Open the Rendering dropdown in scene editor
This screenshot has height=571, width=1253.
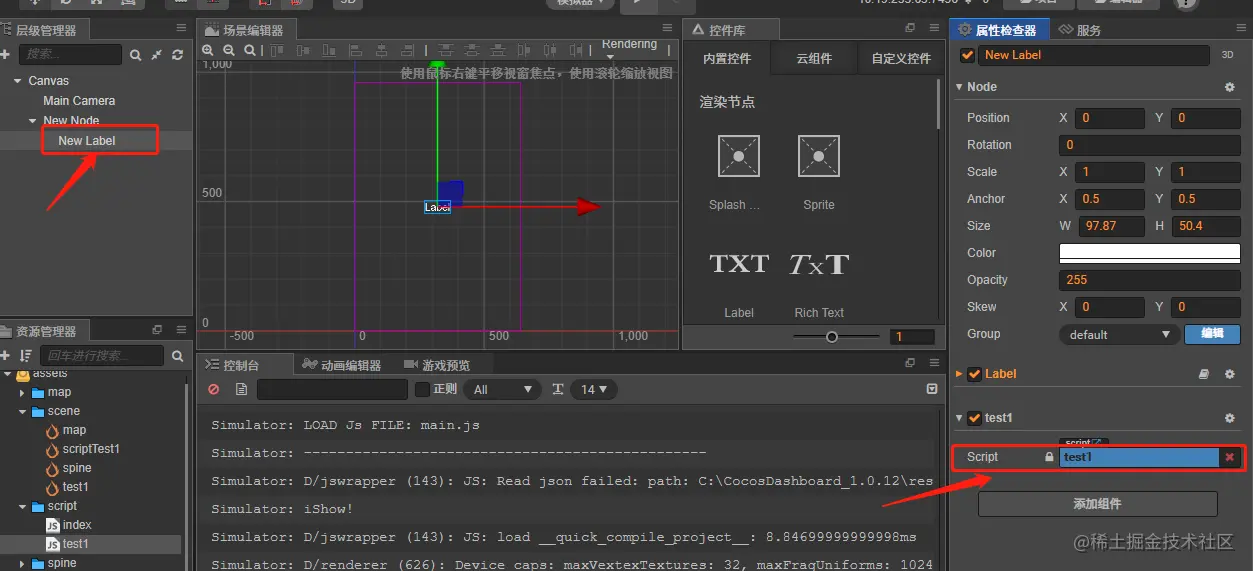[629, 47]
